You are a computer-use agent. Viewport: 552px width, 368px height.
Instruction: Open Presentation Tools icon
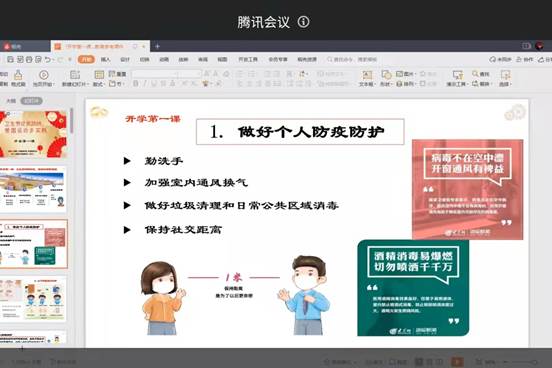[458, 75]
